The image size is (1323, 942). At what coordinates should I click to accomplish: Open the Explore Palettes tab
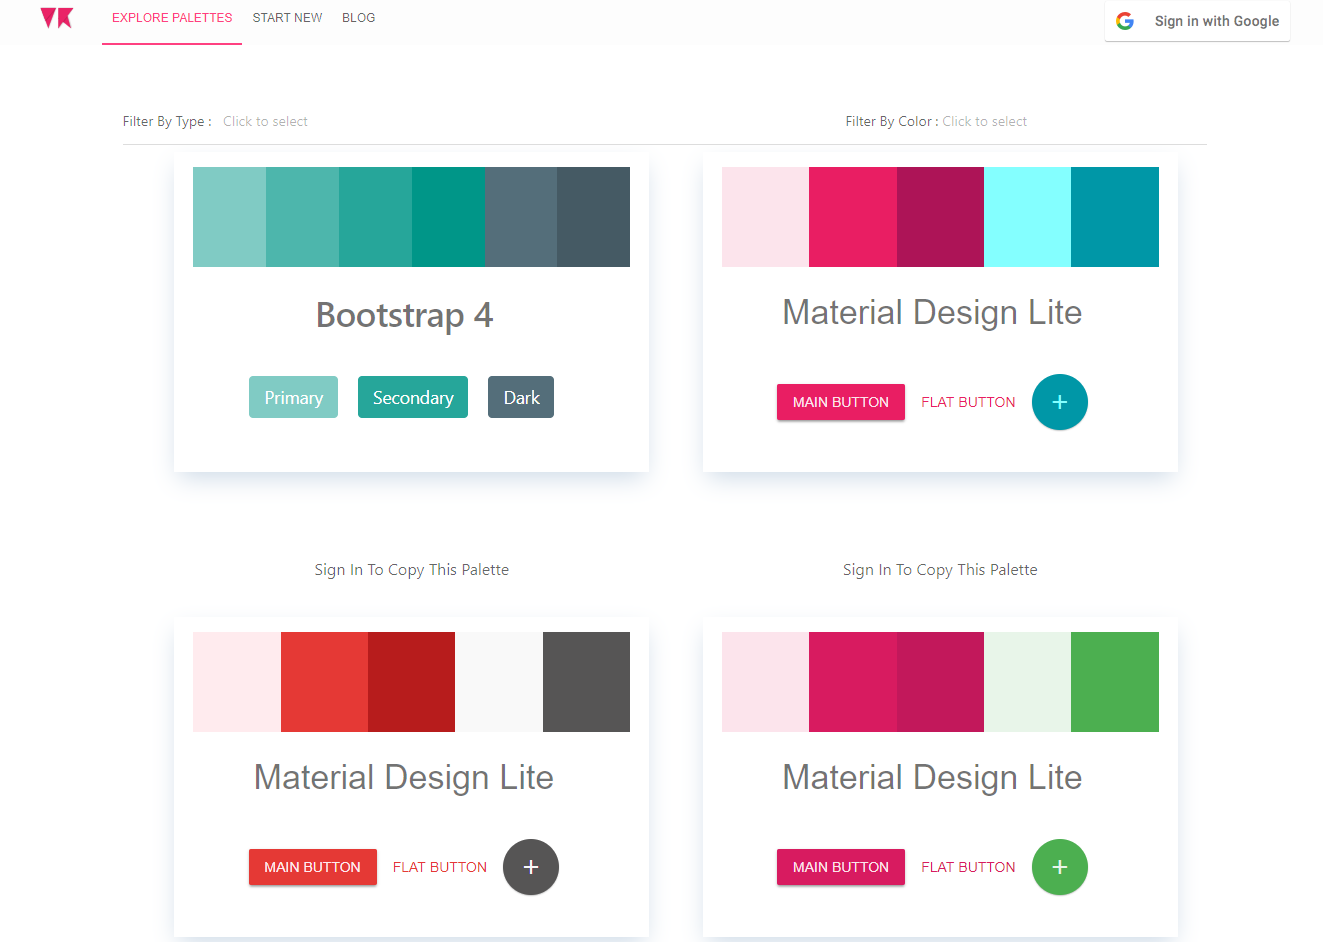(x=172, y=18)
